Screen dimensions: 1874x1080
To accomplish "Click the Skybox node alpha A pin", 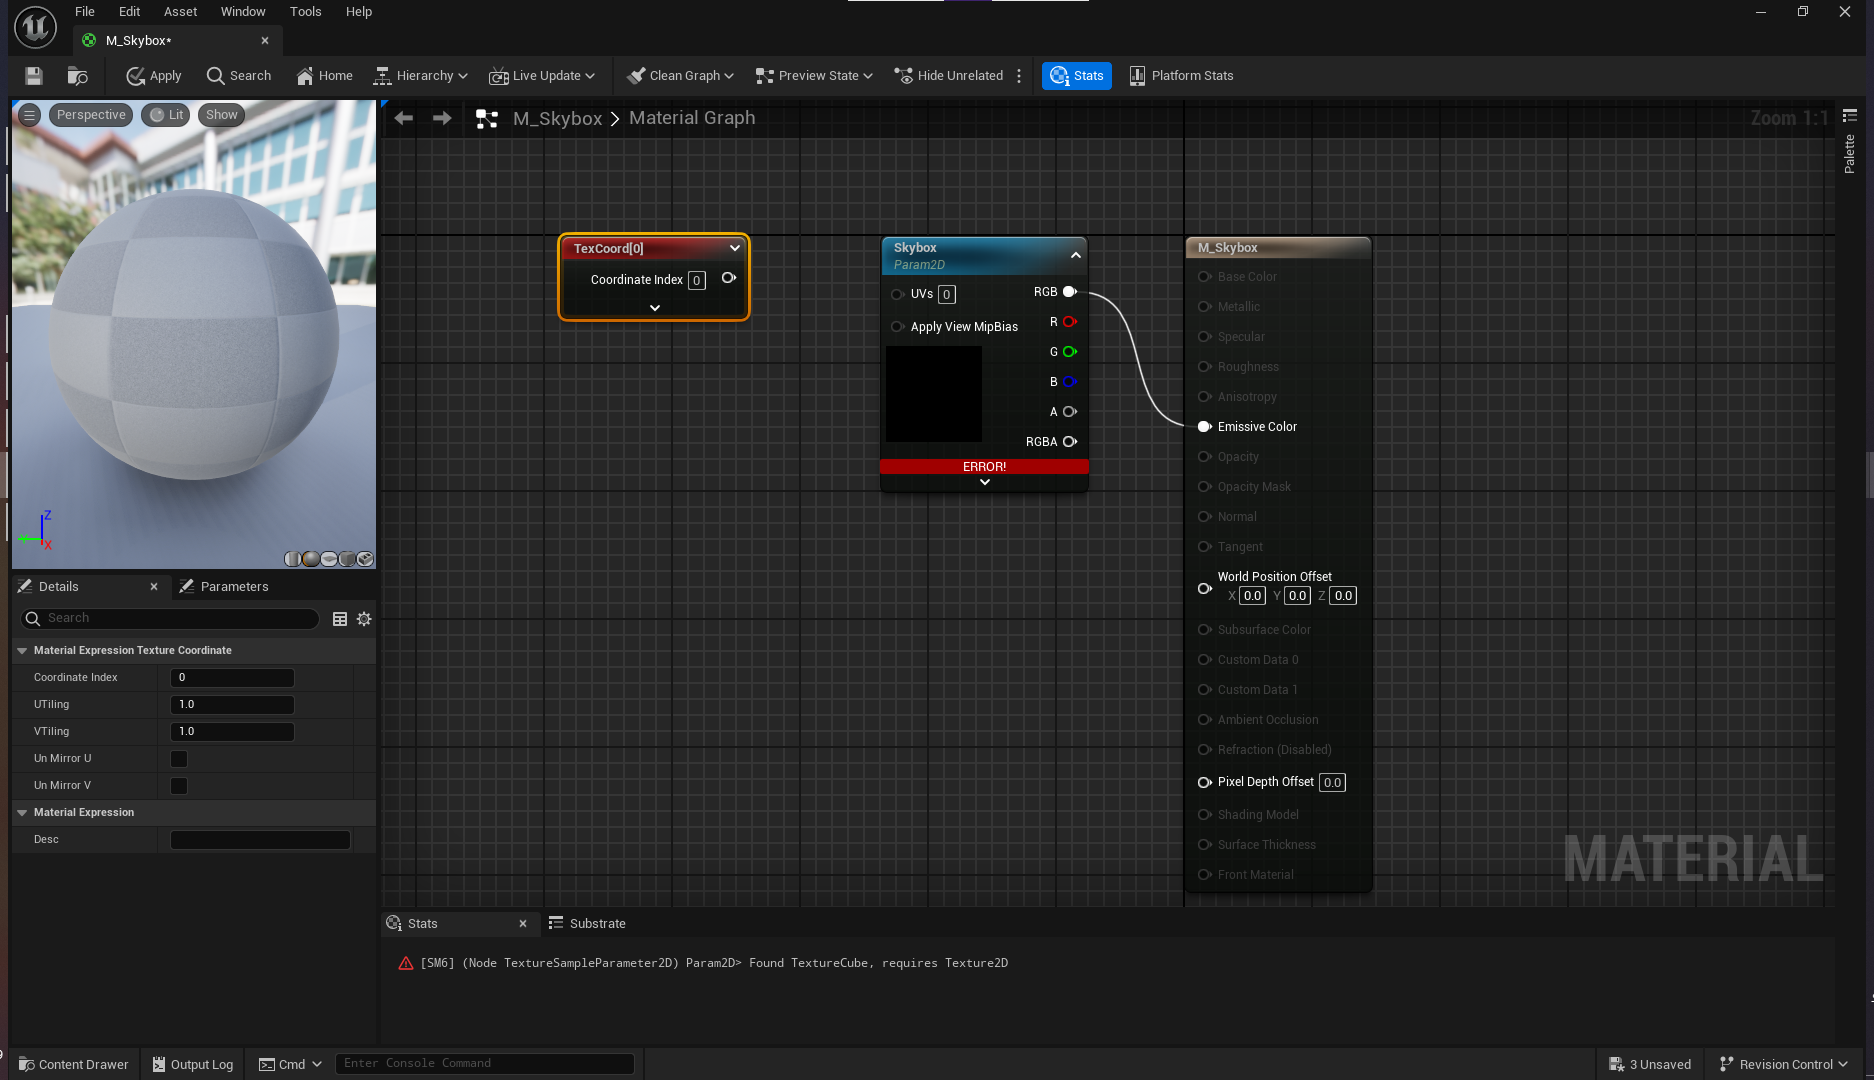I will (1070, 412).
